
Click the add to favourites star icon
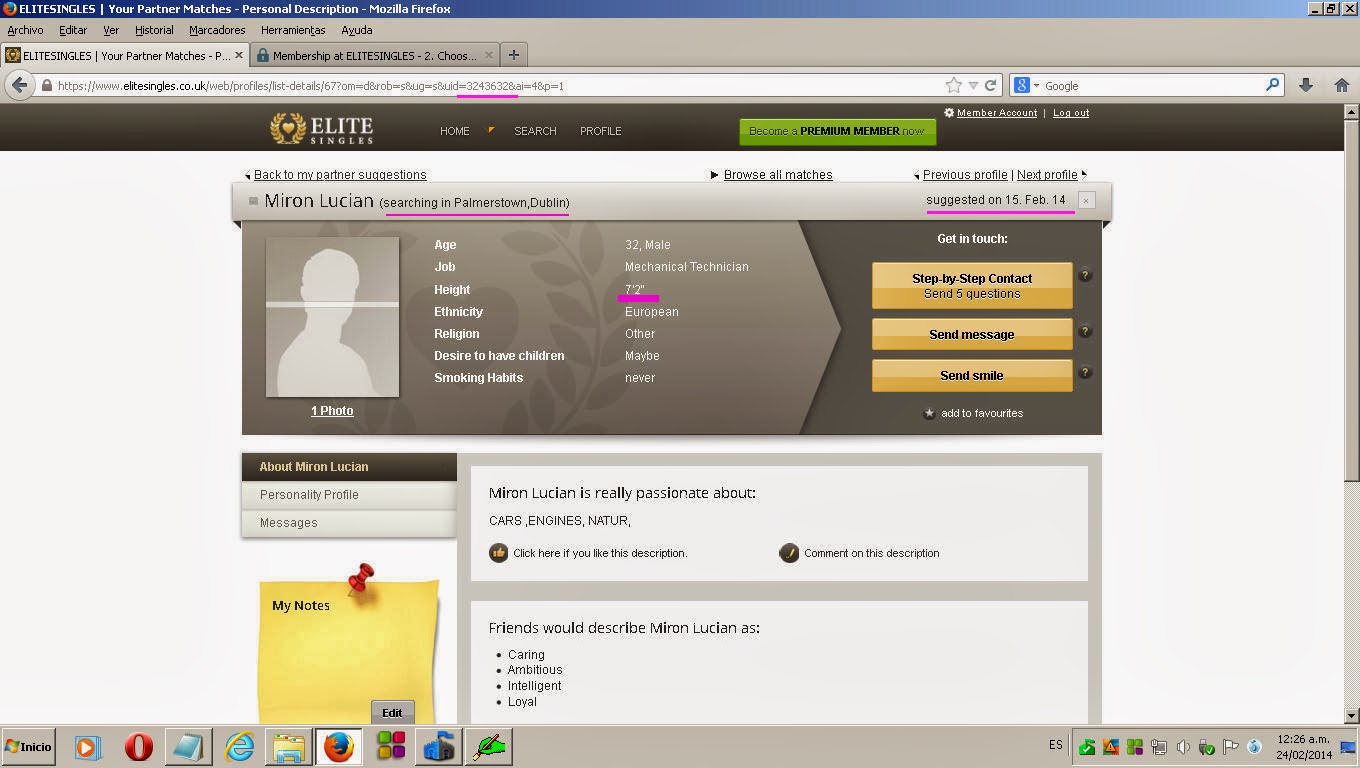point(929,413)
